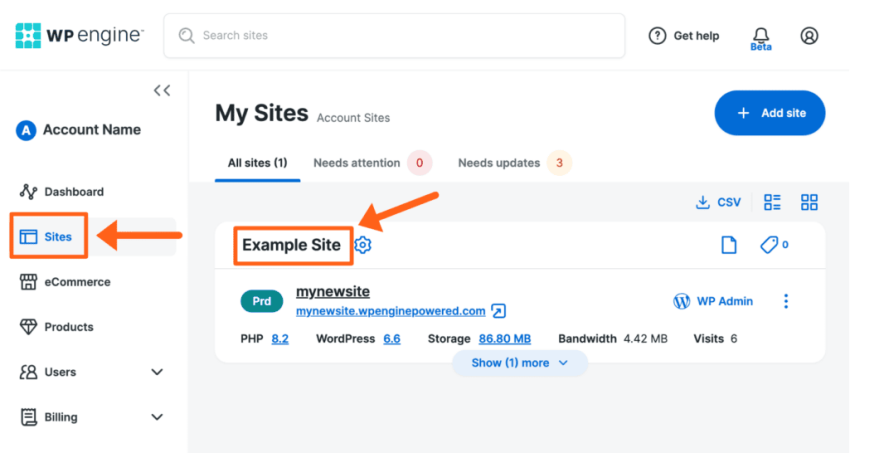Click the Add site button
Viewport: 884px width, 453px height.
(770, 113)
